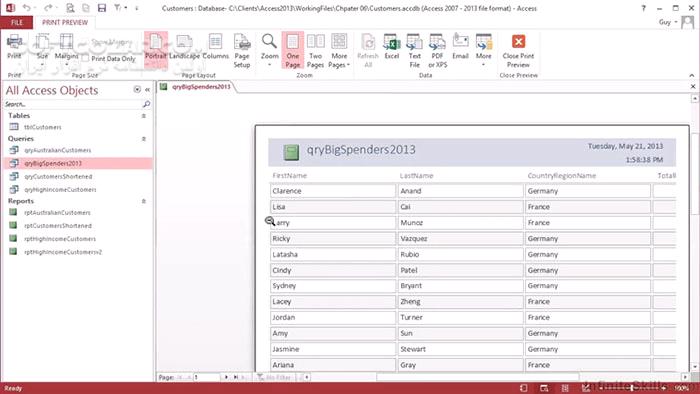Click the Access application icon in title bar
This screenshot has height=394, width=700.
10,8
